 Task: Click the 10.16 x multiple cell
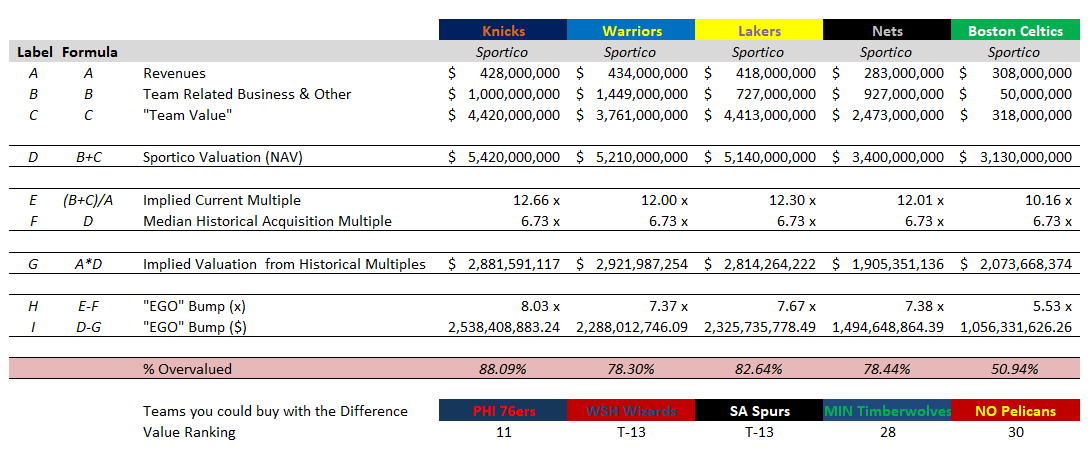[1047, 200]
